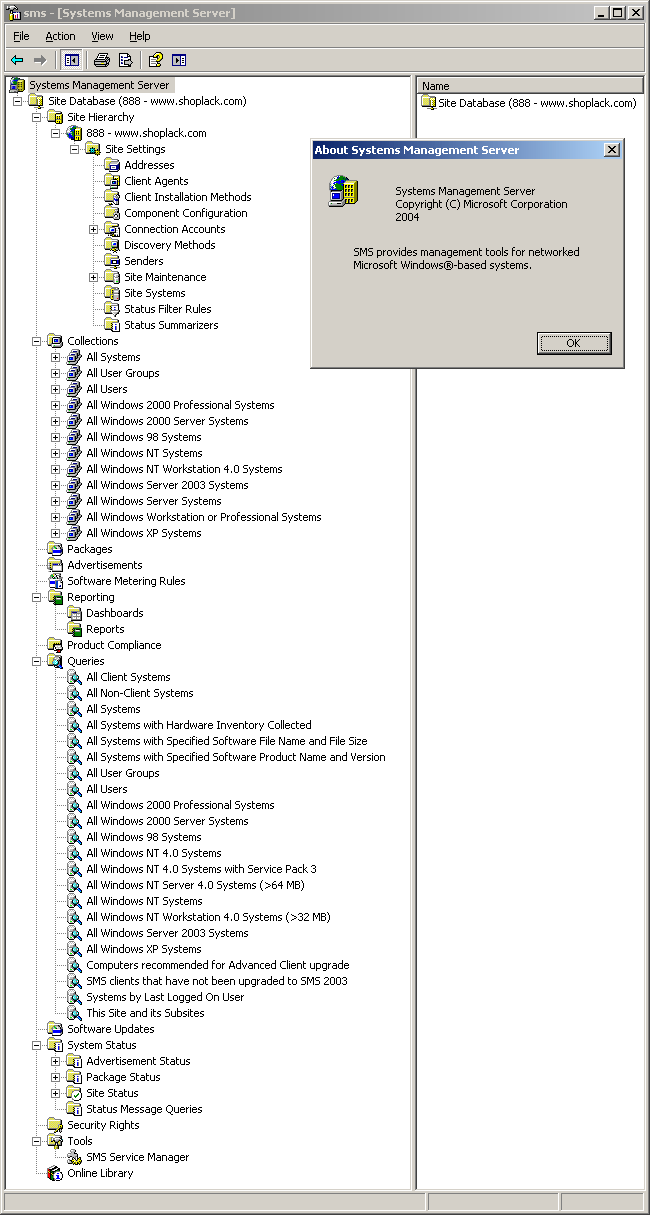Select This Site and its Subsites query

[145, 1013]
